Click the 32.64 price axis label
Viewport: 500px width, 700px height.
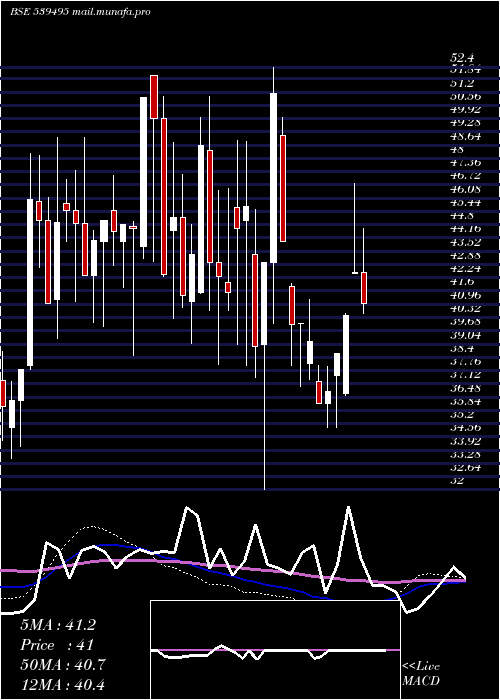pos(466,467)
